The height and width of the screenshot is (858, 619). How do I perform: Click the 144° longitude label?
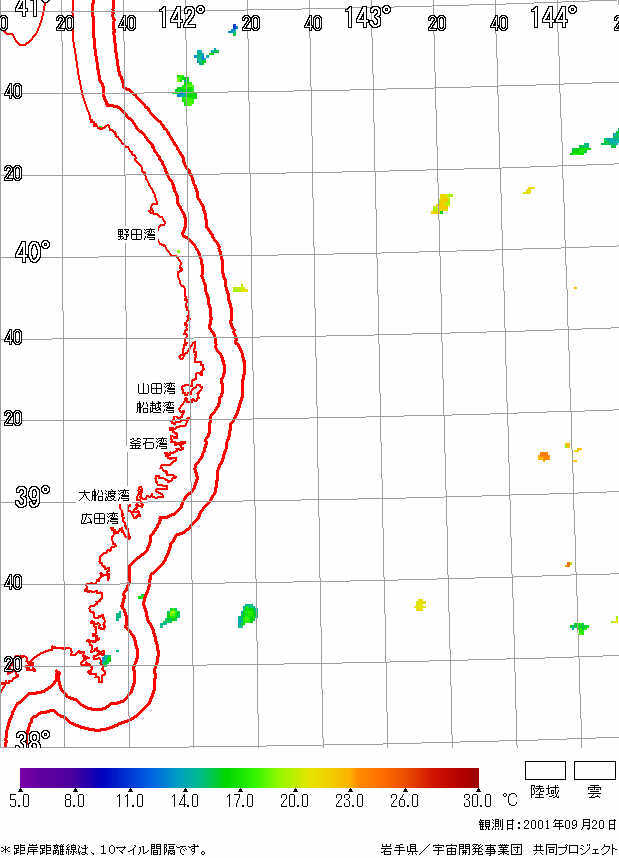click(553, 17)
